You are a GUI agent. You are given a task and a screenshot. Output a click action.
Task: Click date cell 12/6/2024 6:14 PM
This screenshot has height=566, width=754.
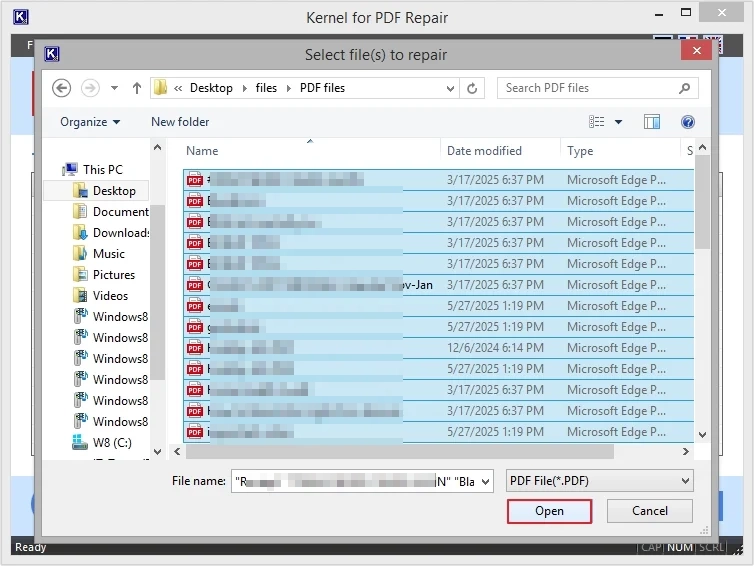pyautogui.click(x=495, y=348)
